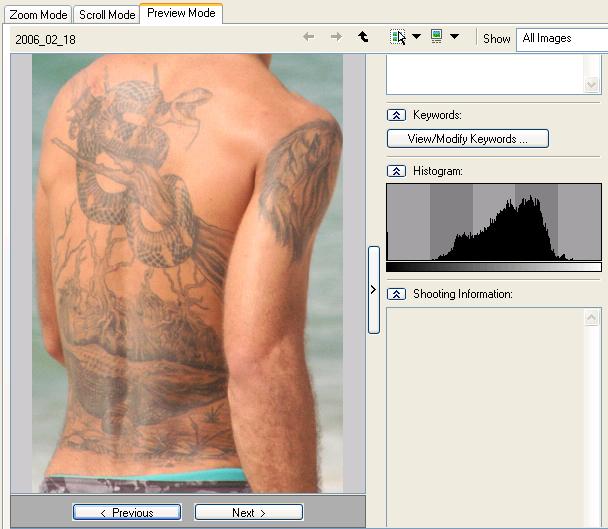
Task: Hide the side panel with splitter arrow
Action: coord(373,290)
